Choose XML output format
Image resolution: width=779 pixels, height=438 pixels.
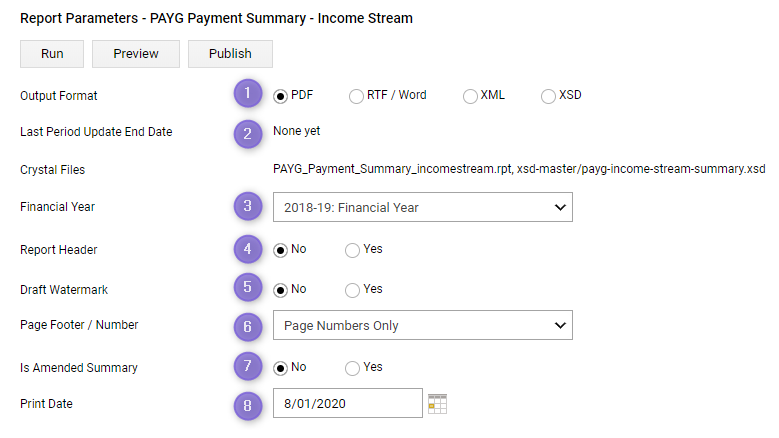pyautogui.click(x=470, y=96)
